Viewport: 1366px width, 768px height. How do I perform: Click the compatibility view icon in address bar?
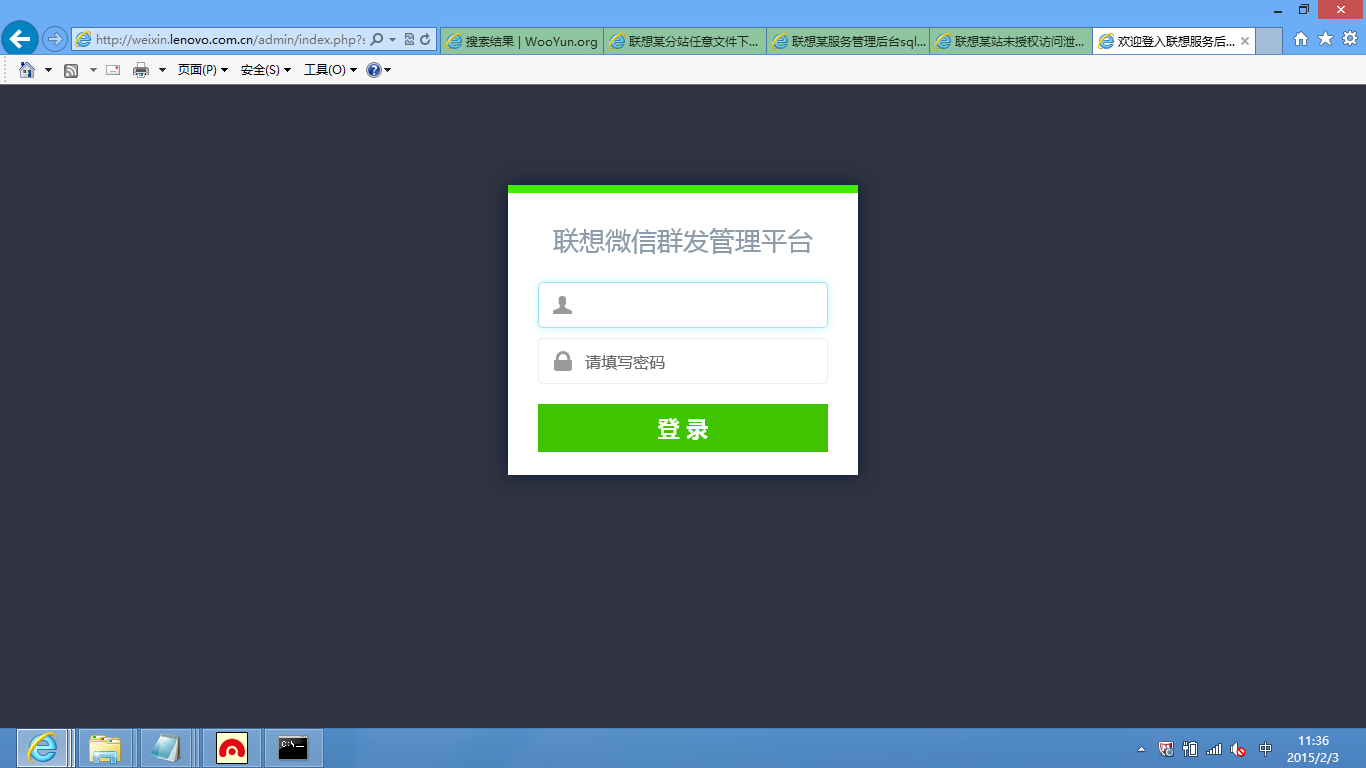[x=409, y=40]
